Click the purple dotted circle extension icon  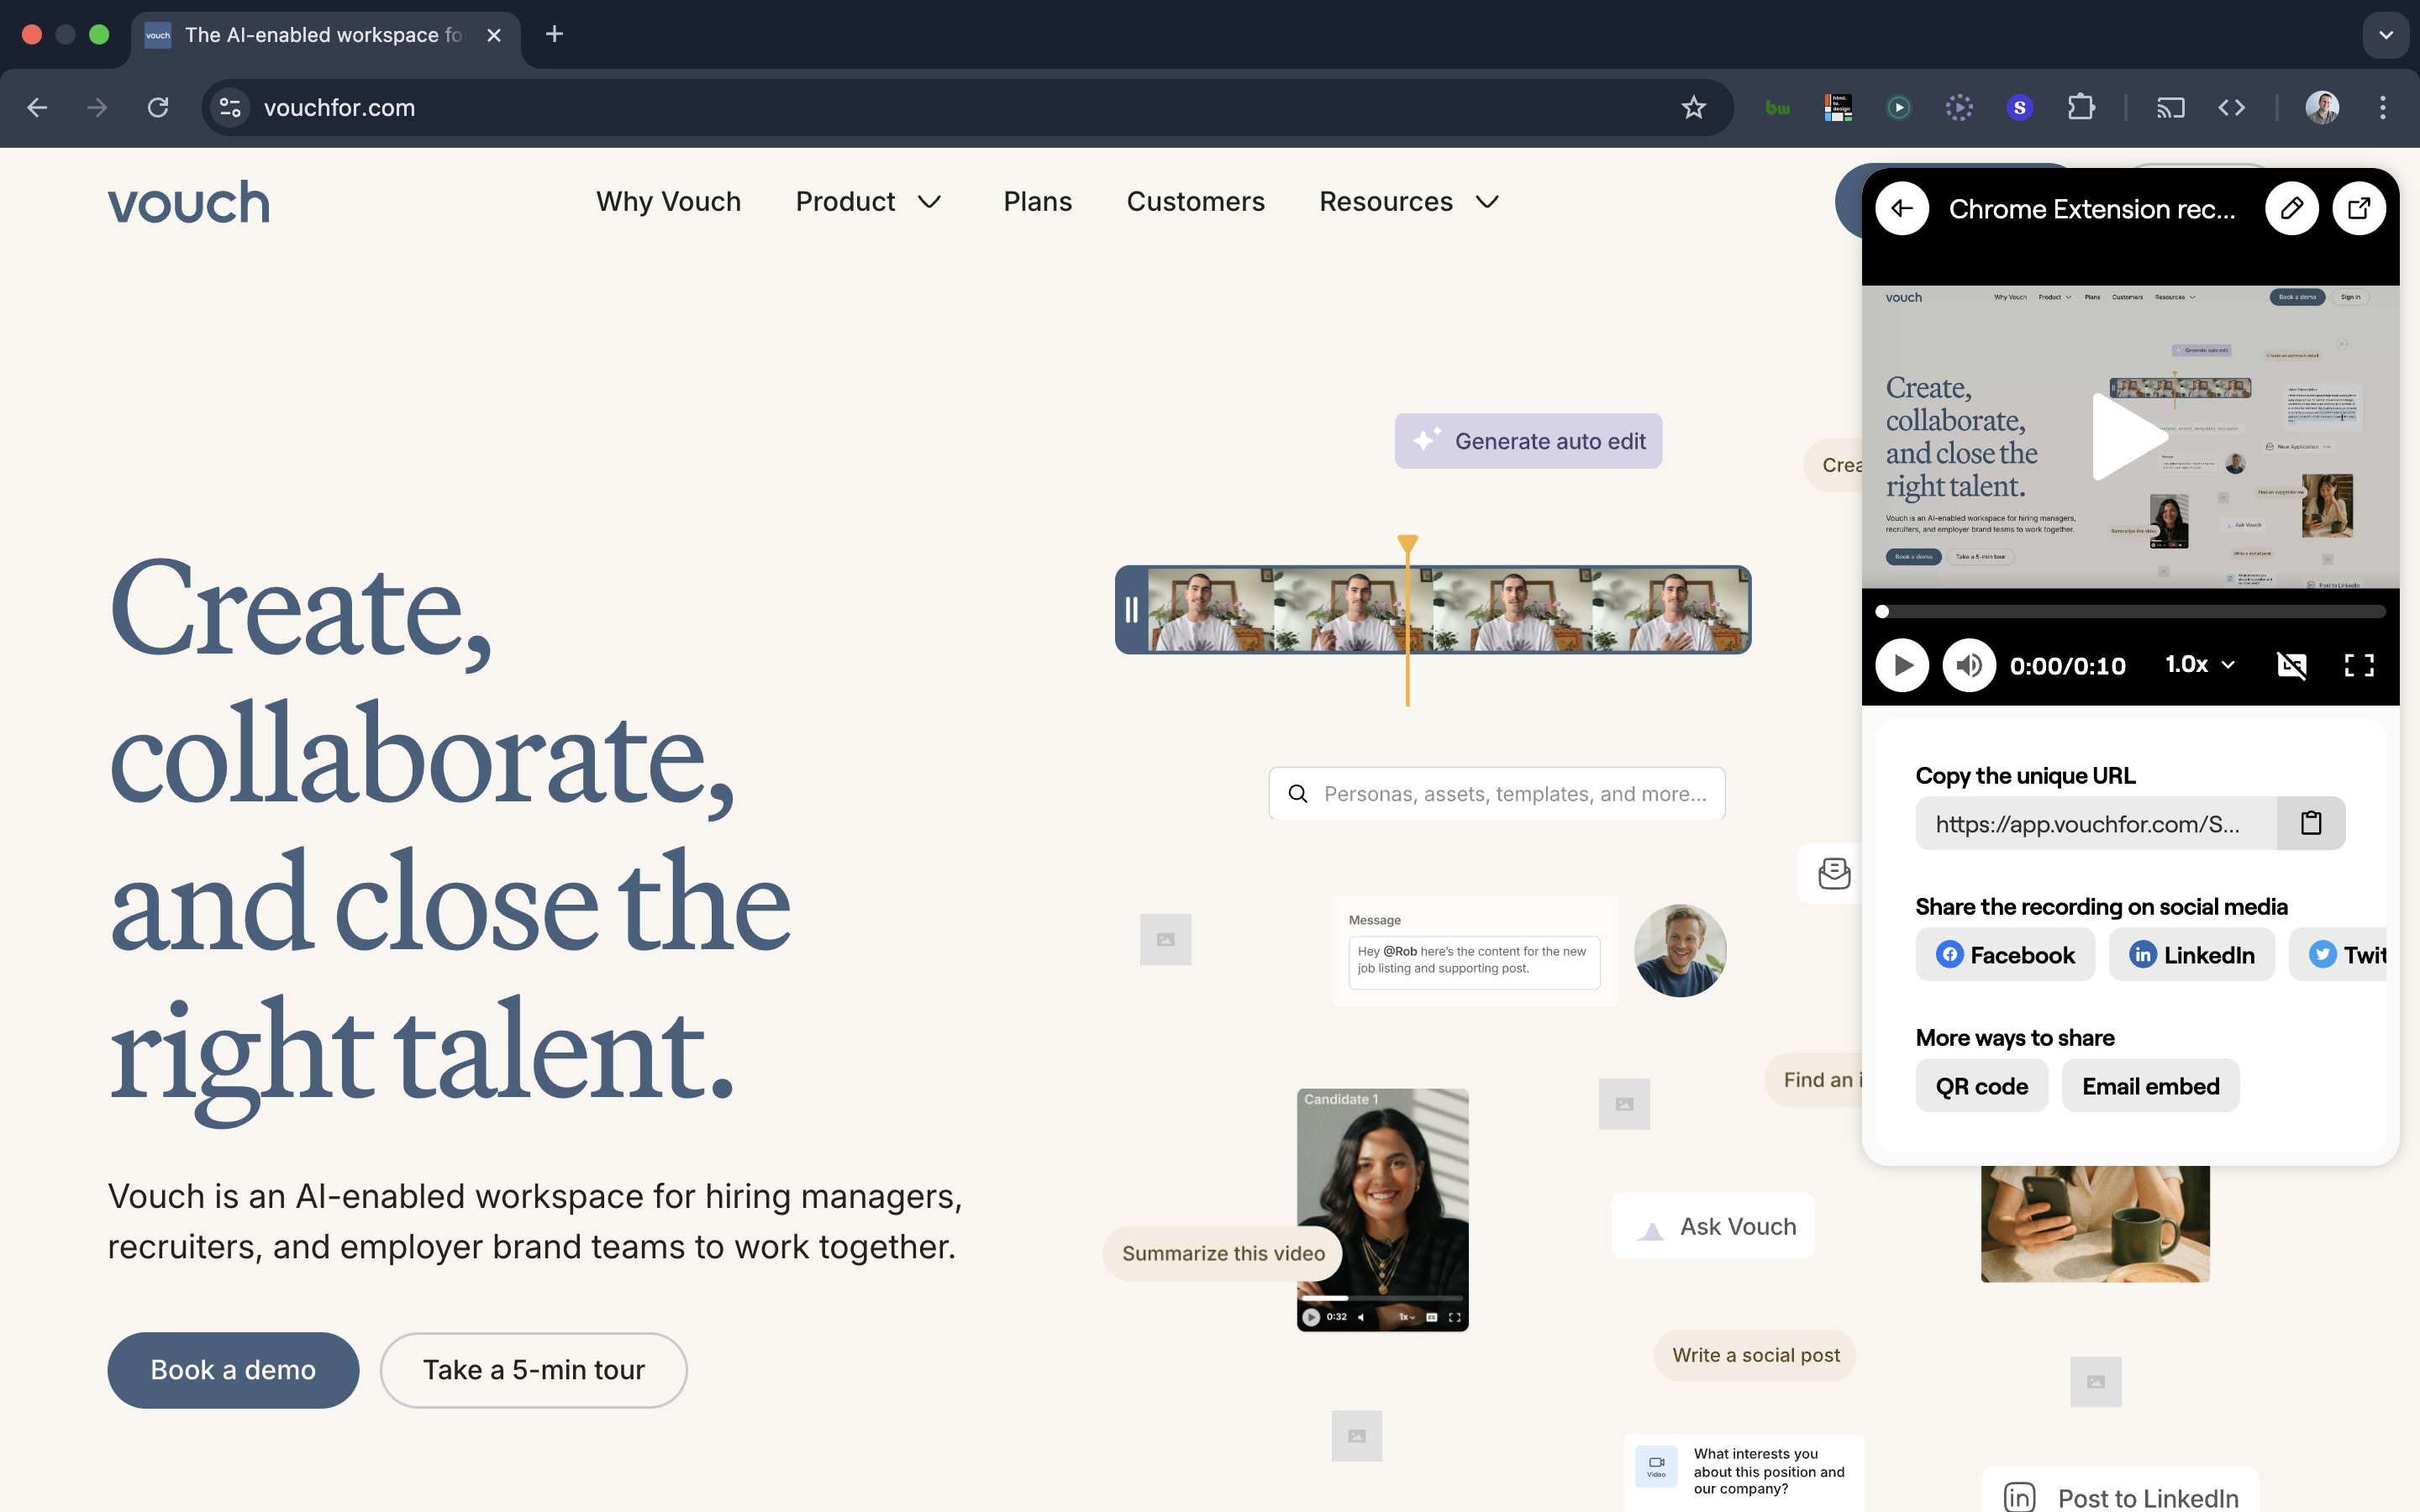pos(1959,107)
